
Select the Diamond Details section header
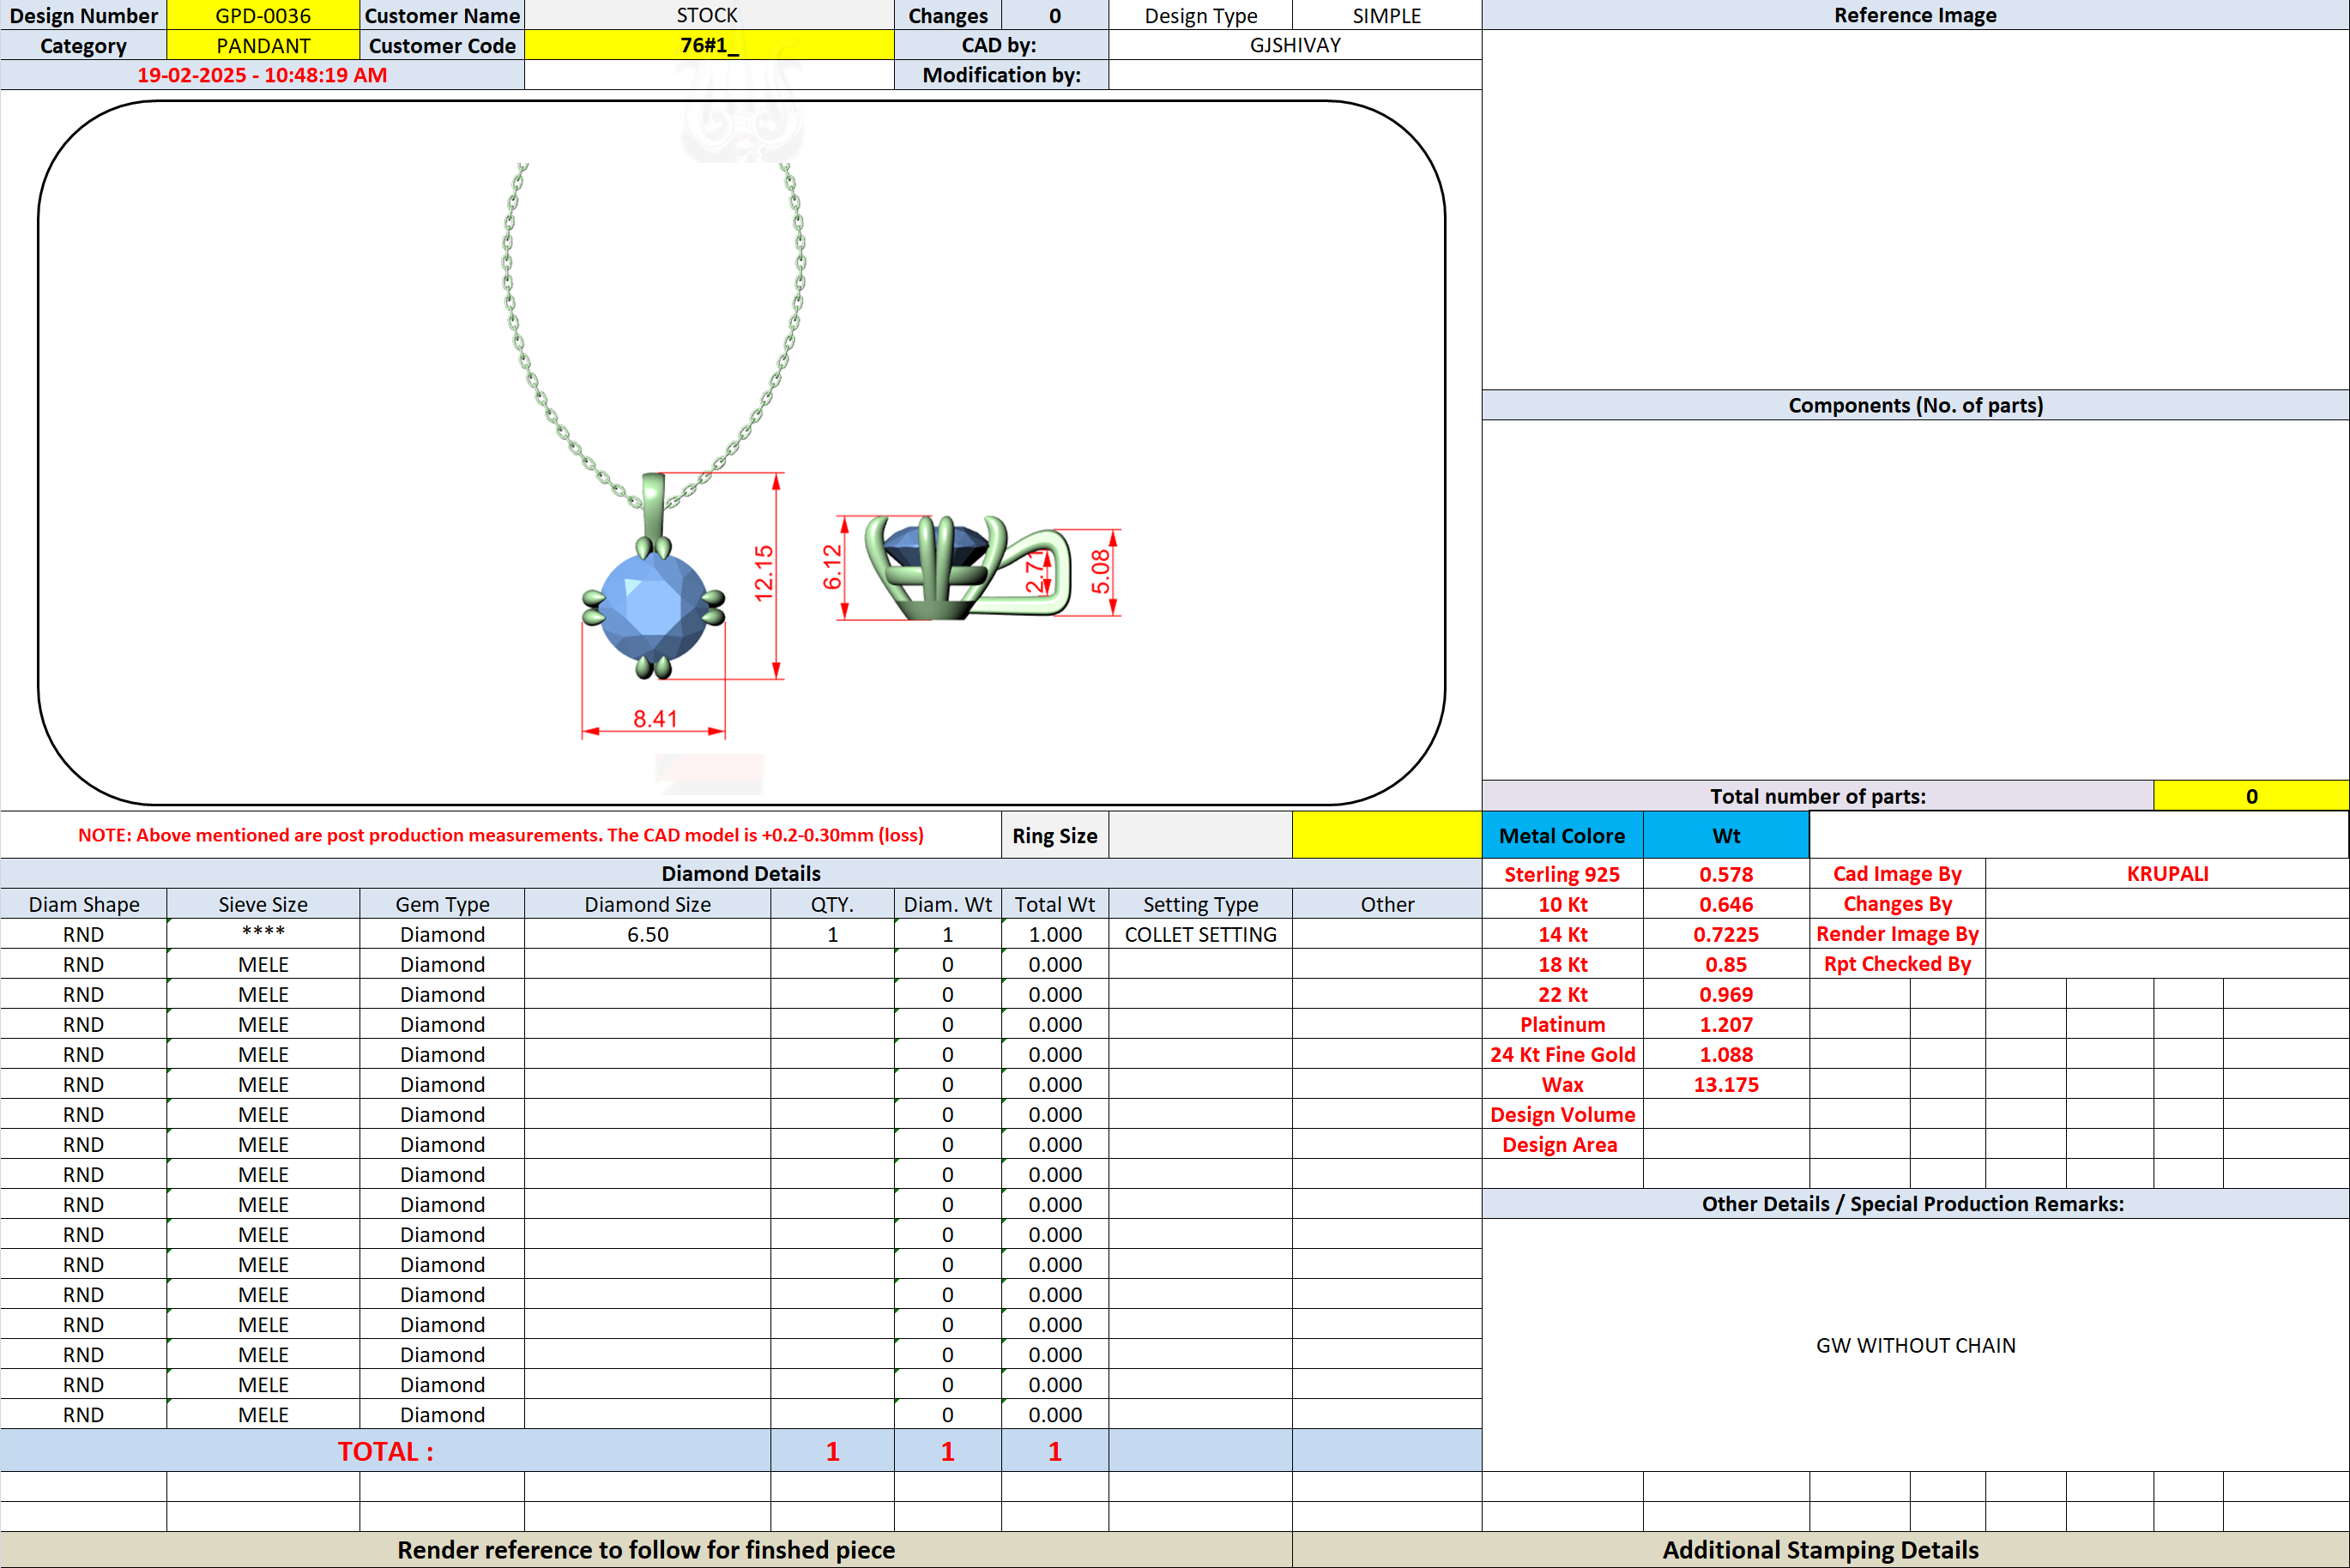(x=741, y=873)
